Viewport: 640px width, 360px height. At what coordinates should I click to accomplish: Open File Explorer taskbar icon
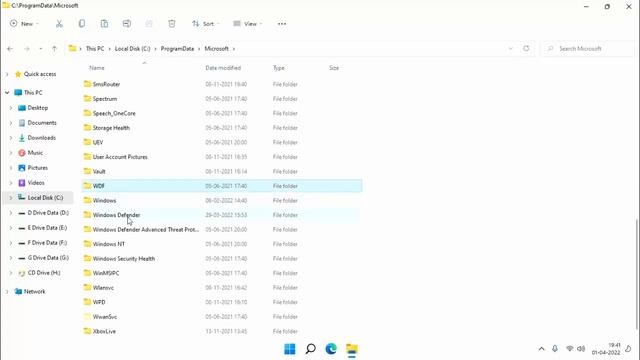(x=351, y=349)
